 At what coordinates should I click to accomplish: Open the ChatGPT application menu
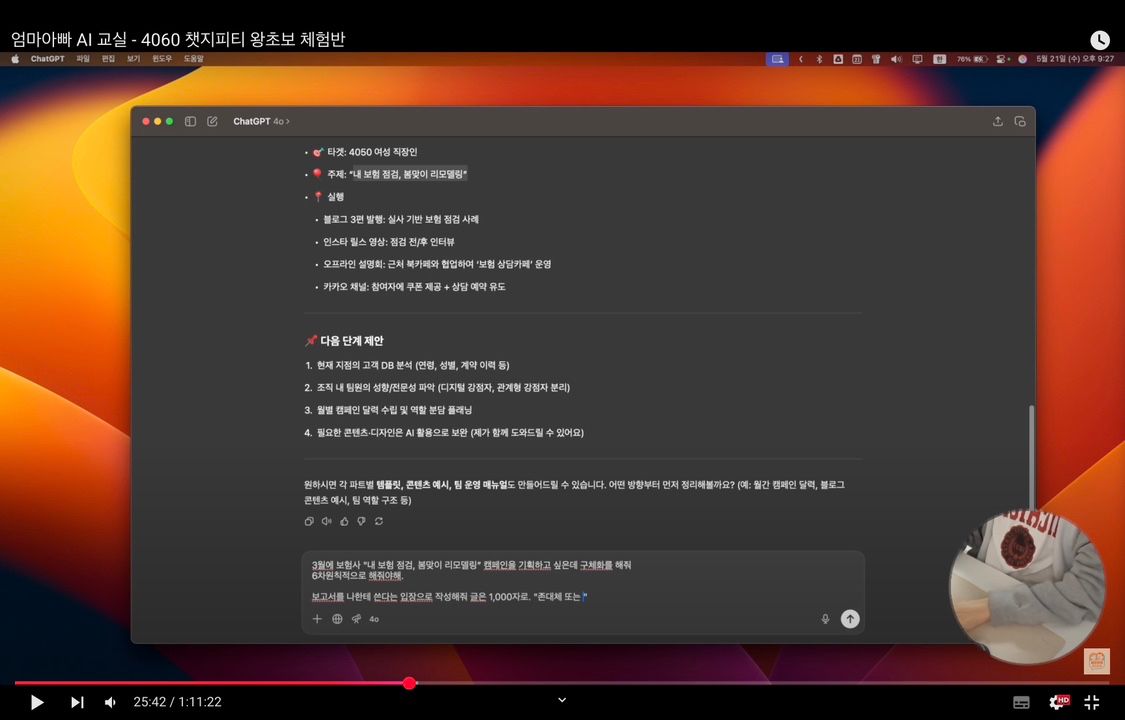point(47,59)
